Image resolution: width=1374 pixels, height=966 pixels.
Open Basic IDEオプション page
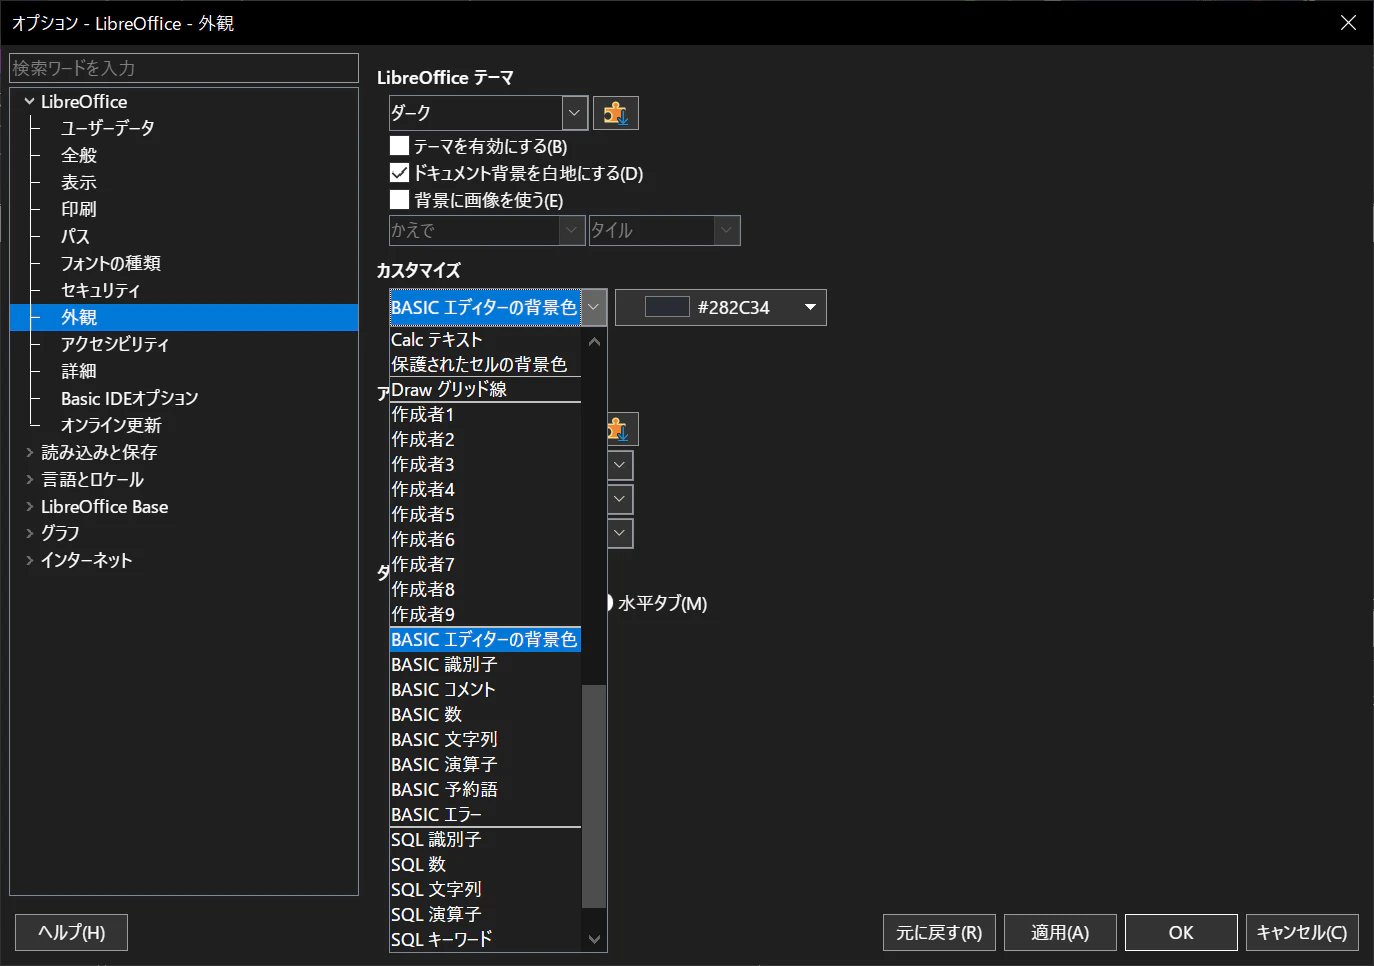(130, 398)
